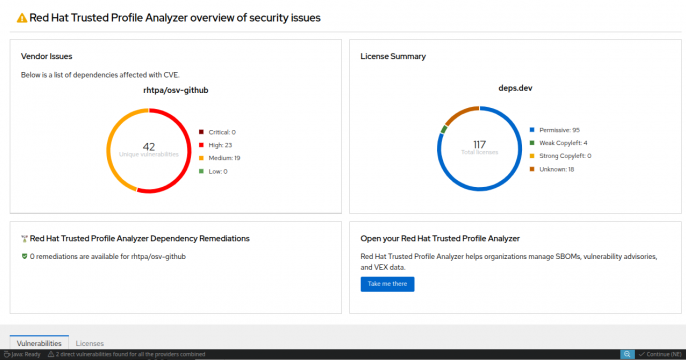Click '2 direct vulnerabilities found' status text
Viewport: 686px width, 360px height.
coord(130,354)
